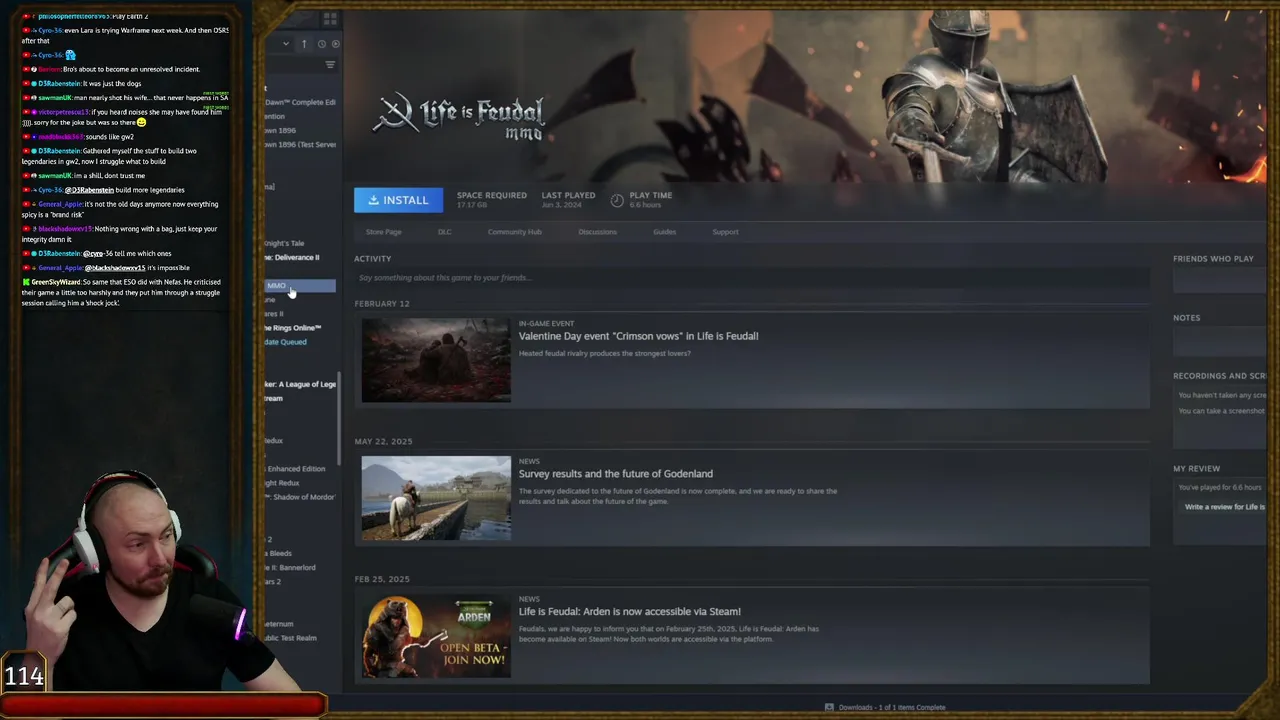Screen dimensions: 1280x720
Task: Click the sort ascending arrow icon in library sidebar
Action: point(304,44)
